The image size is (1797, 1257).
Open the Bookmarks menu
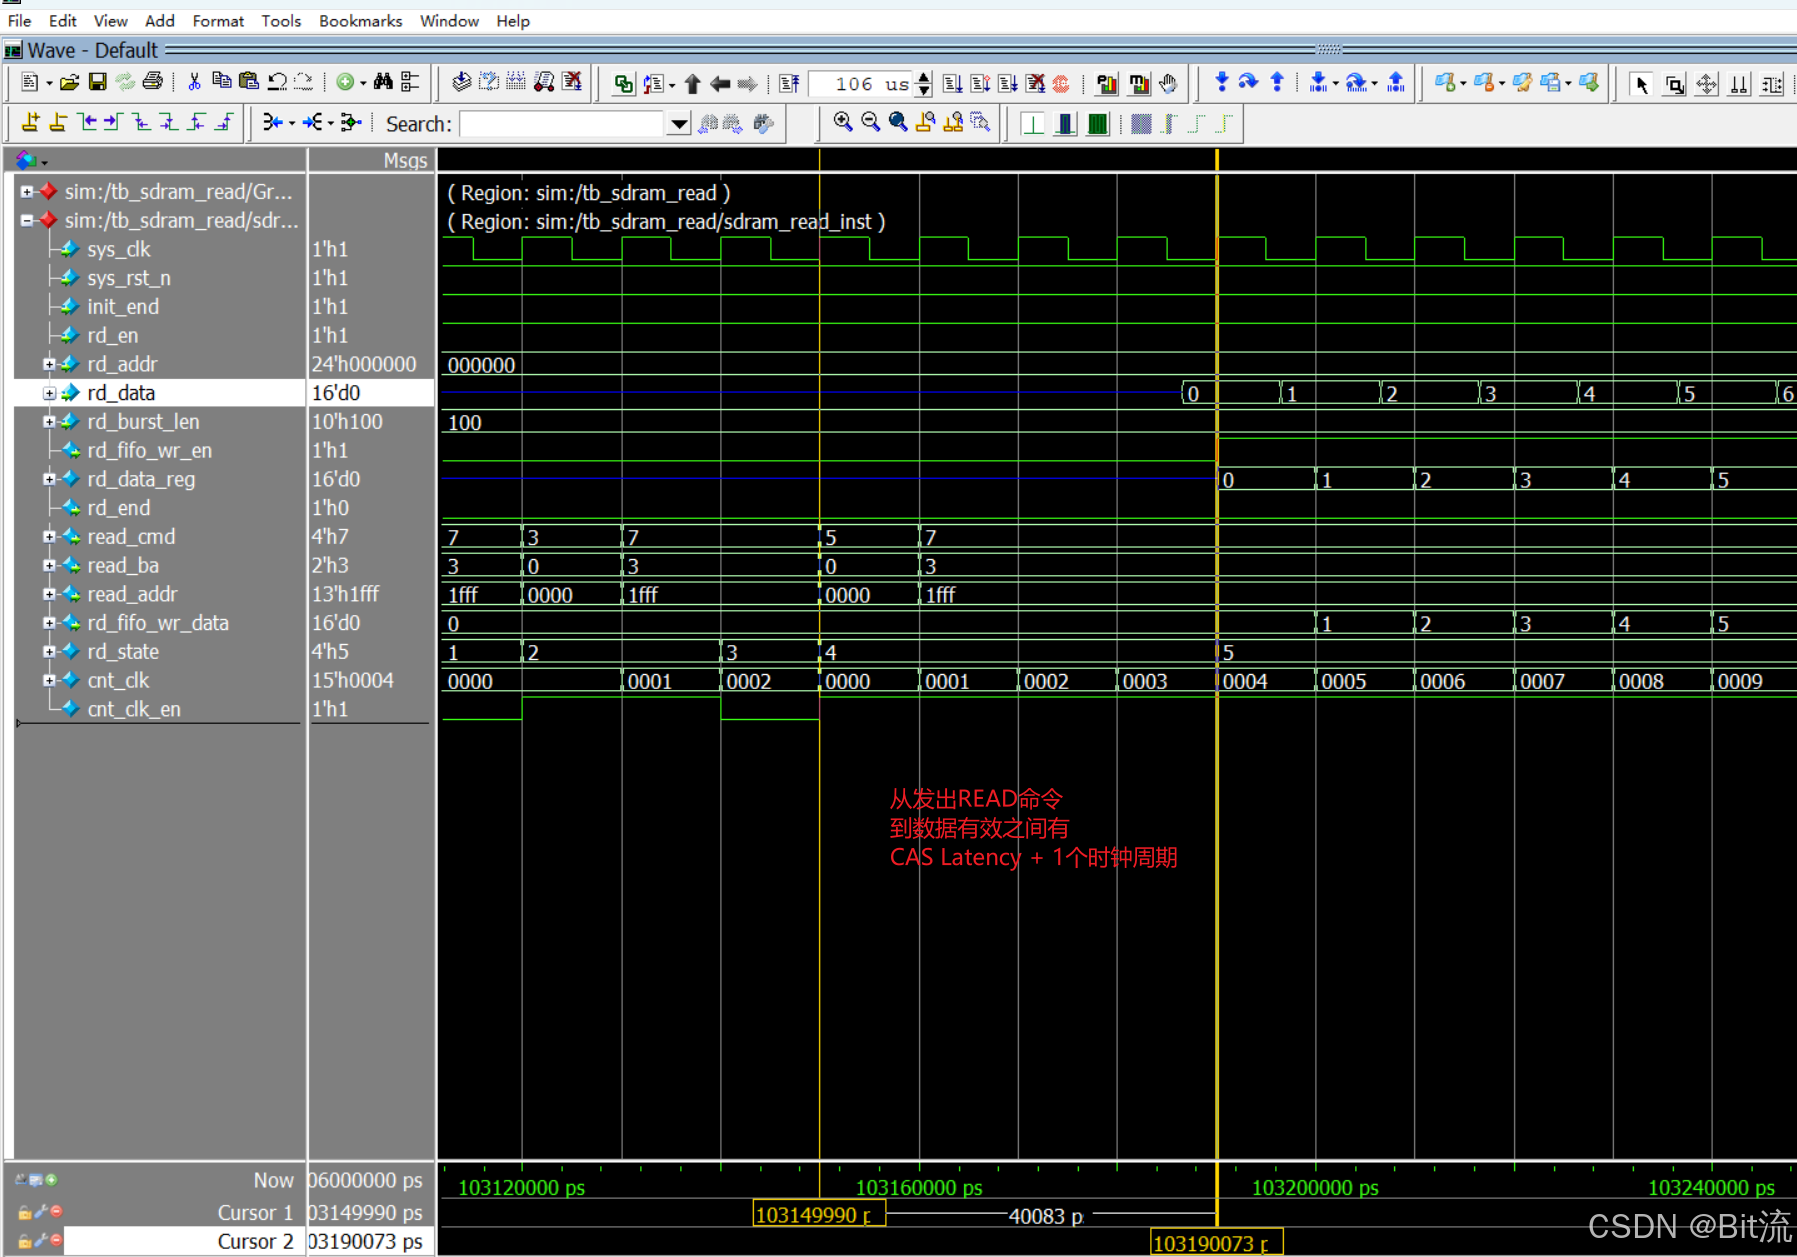[360, 21]
